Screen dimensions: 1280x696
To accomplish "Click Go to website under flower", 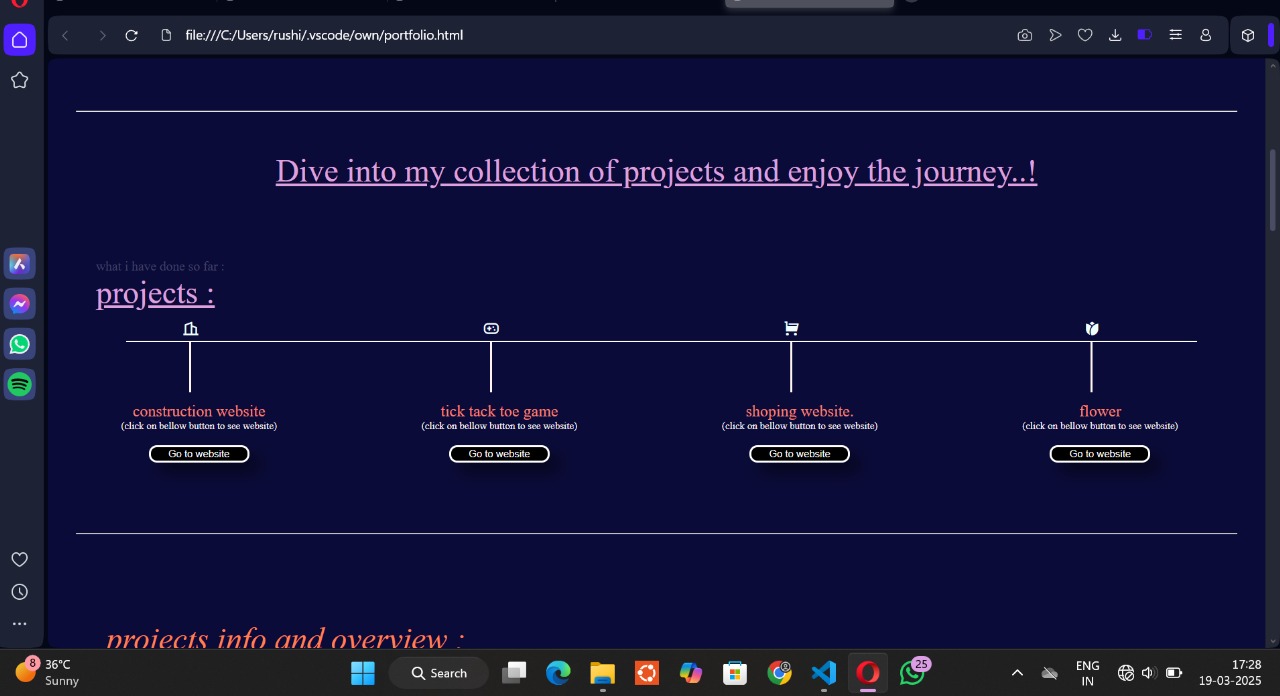I will tap(1100, 454).
